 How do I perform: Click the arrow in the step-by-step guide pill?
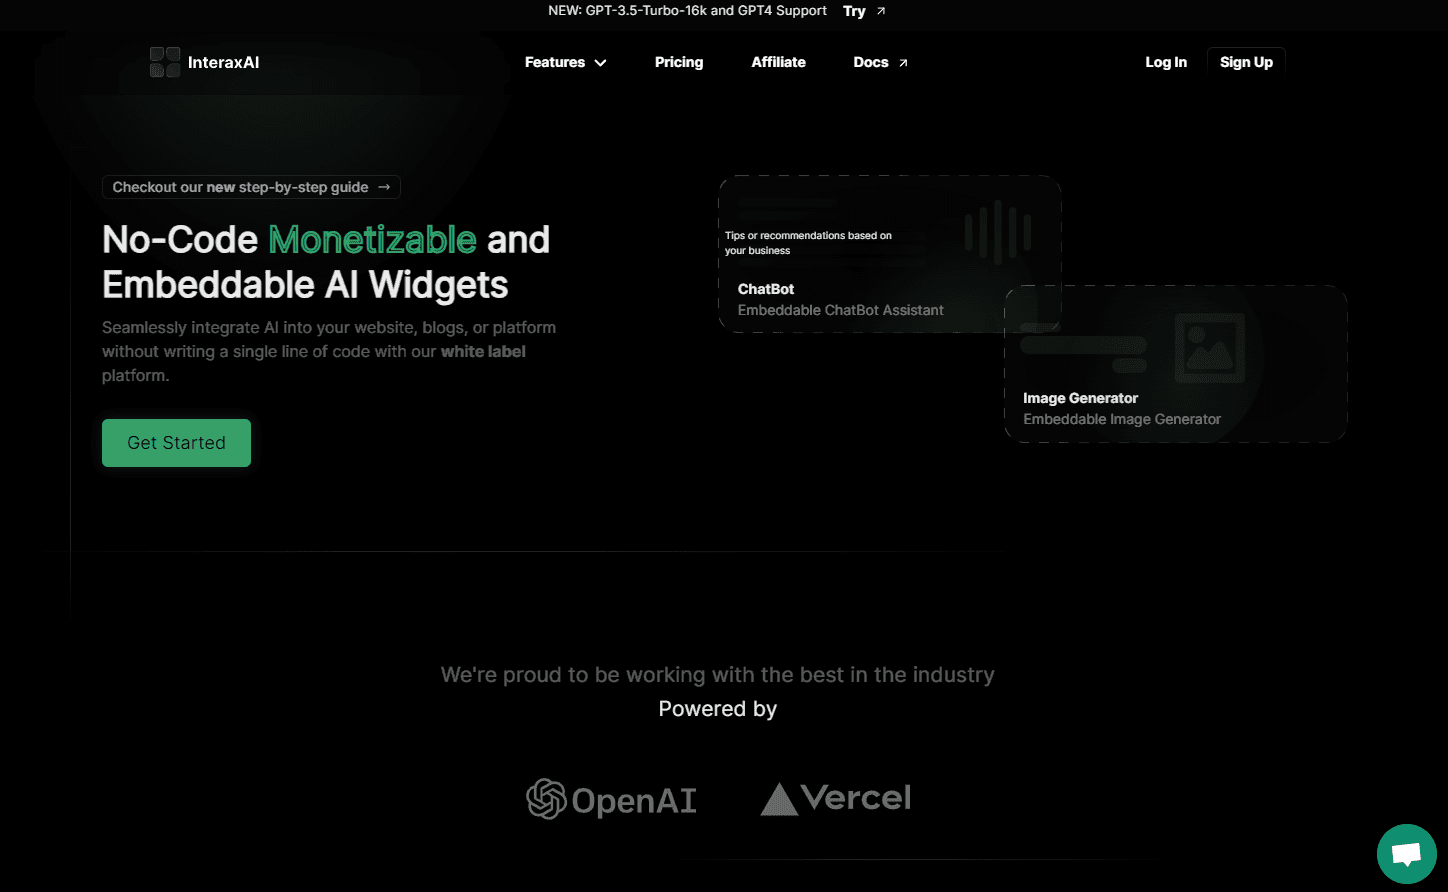coord(384,187)
